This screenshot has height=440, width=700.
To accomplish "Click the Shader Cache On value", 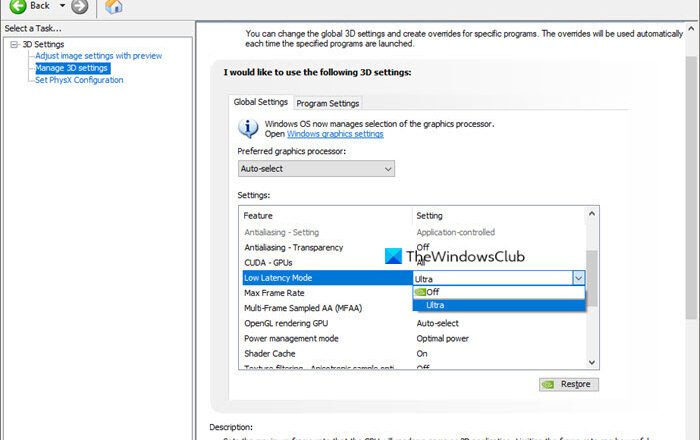I will click(x=422, y=353).
